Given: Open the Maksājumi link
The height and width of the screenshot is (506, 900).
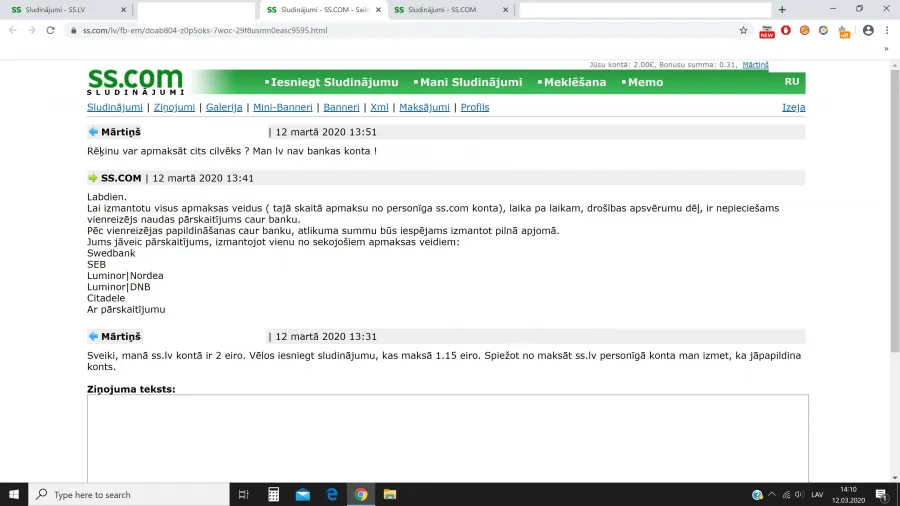Looking at the screenshot, I should pyautogui.click(x=424, y=107).
